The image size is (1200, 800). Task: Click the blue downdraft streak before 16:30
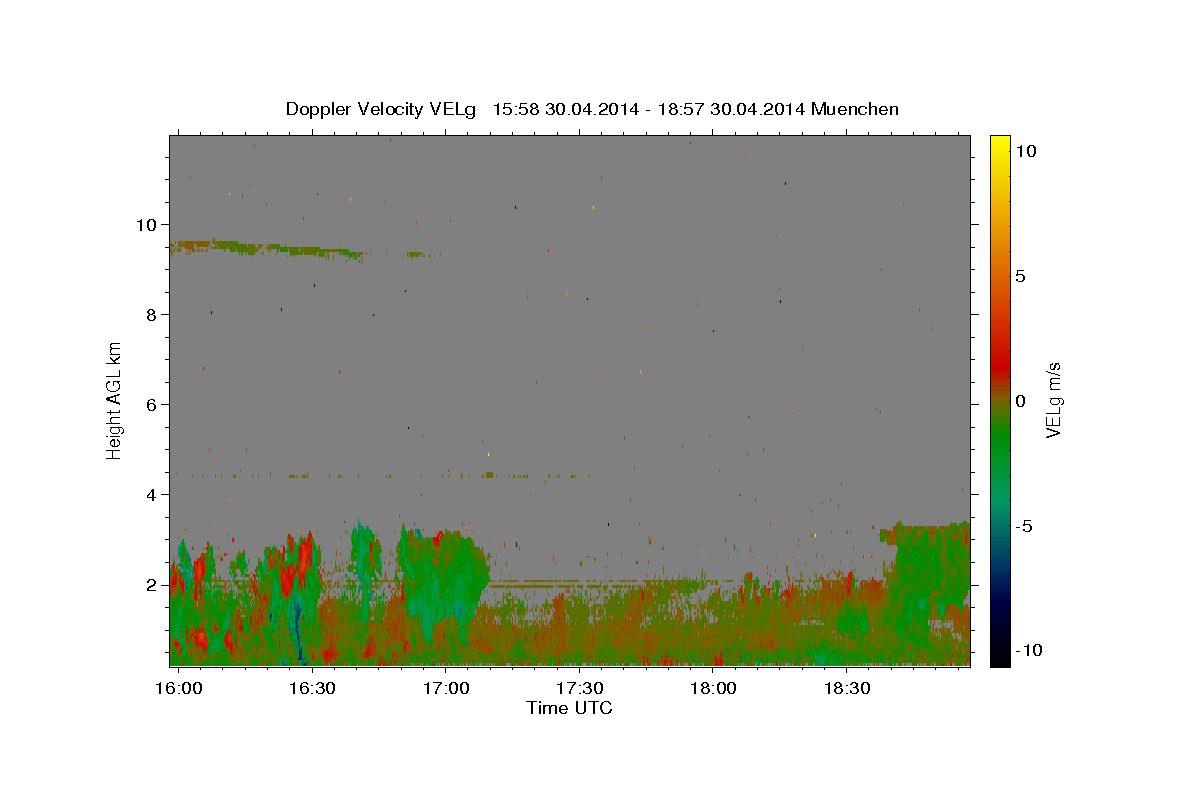click(296, 625)
